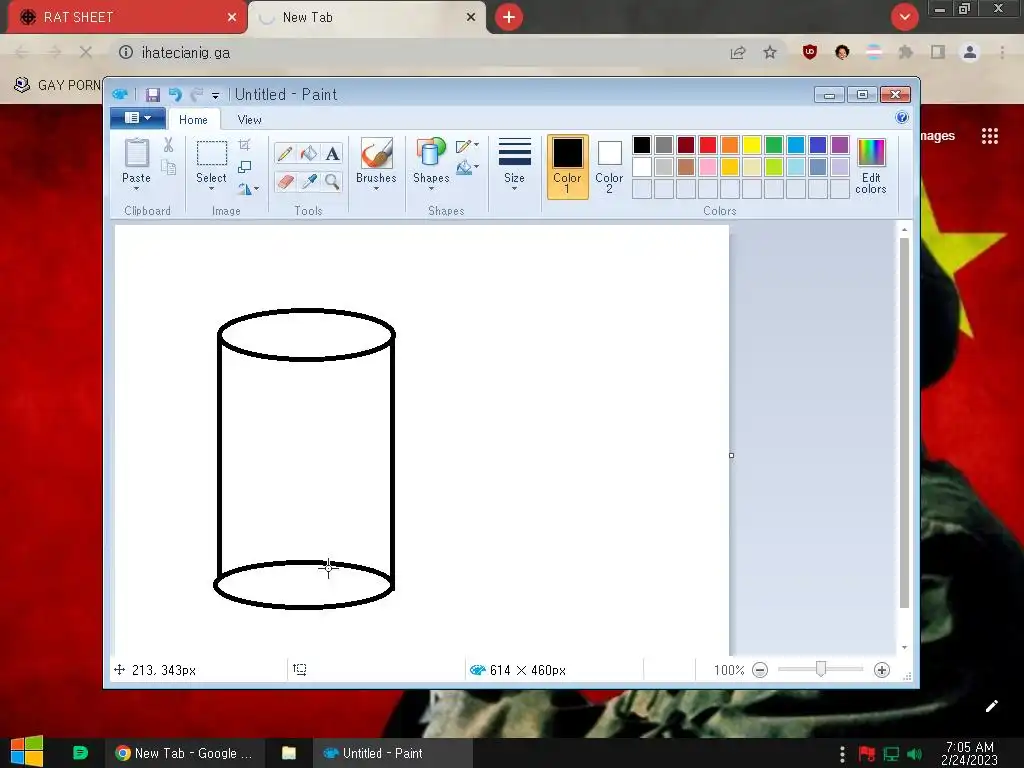Click the volume speaker tray icon
Viewport: 1024px width, 768px height.
pyautogui.click(x=914, y=754)
